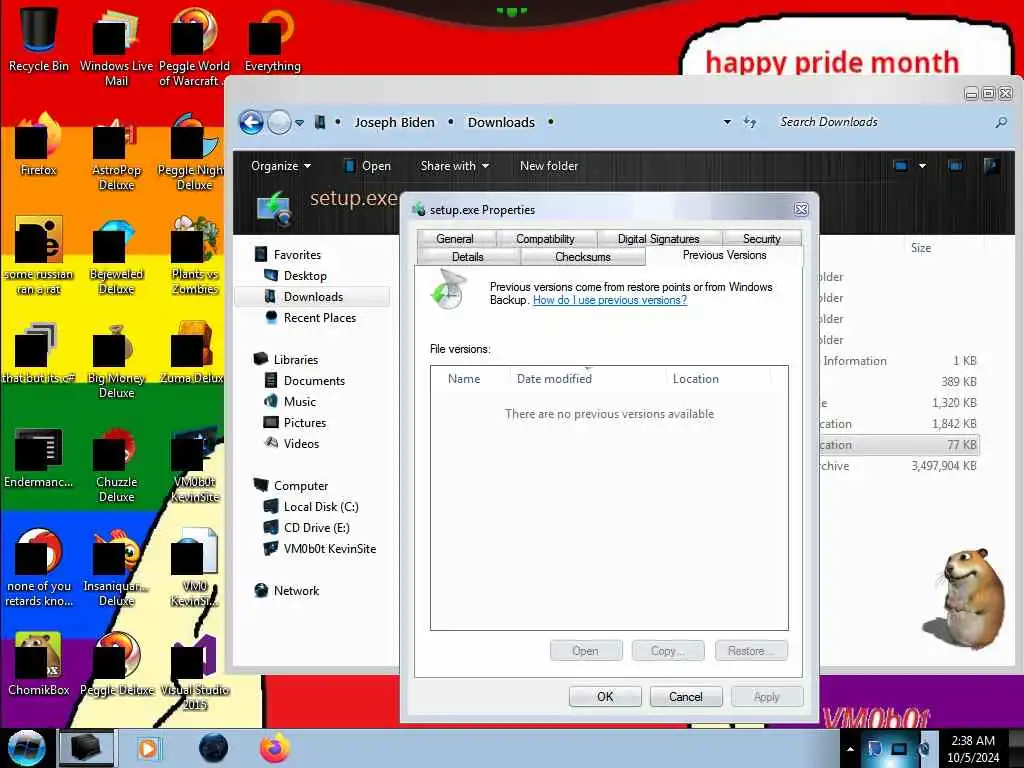
Task: Click the Downloads breadcrumb segment
Action: click(501, 122)
